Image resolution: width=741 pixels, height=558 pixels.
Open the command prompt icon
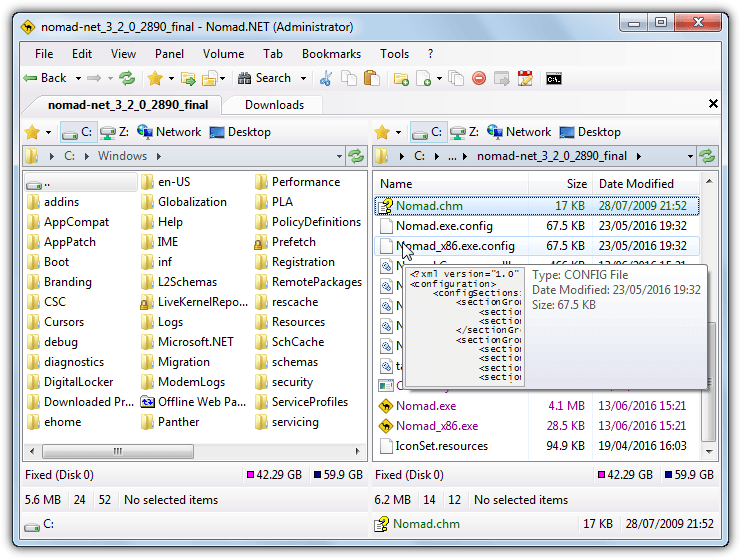pos(553,79)
